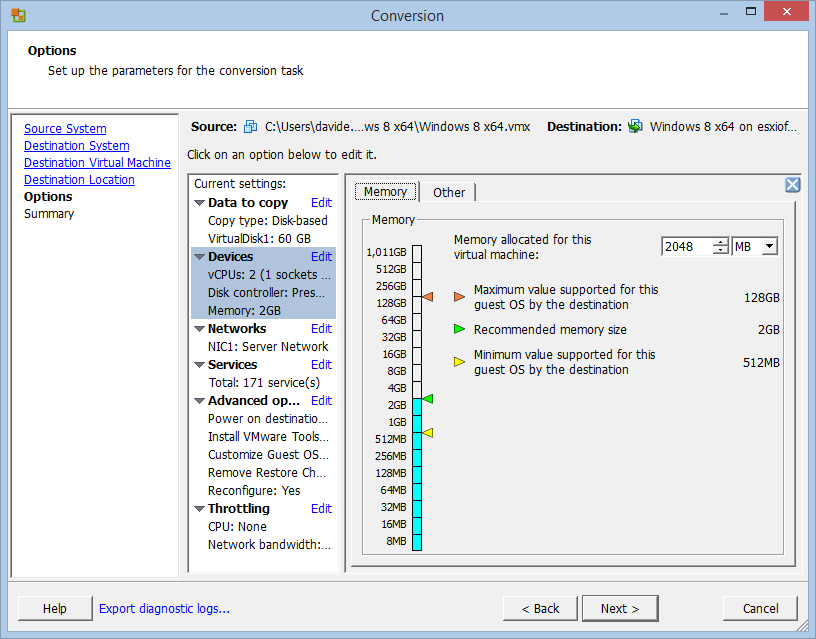Click the destination server icon
This screenshot has width=816, height=639.
click(635, 126)
